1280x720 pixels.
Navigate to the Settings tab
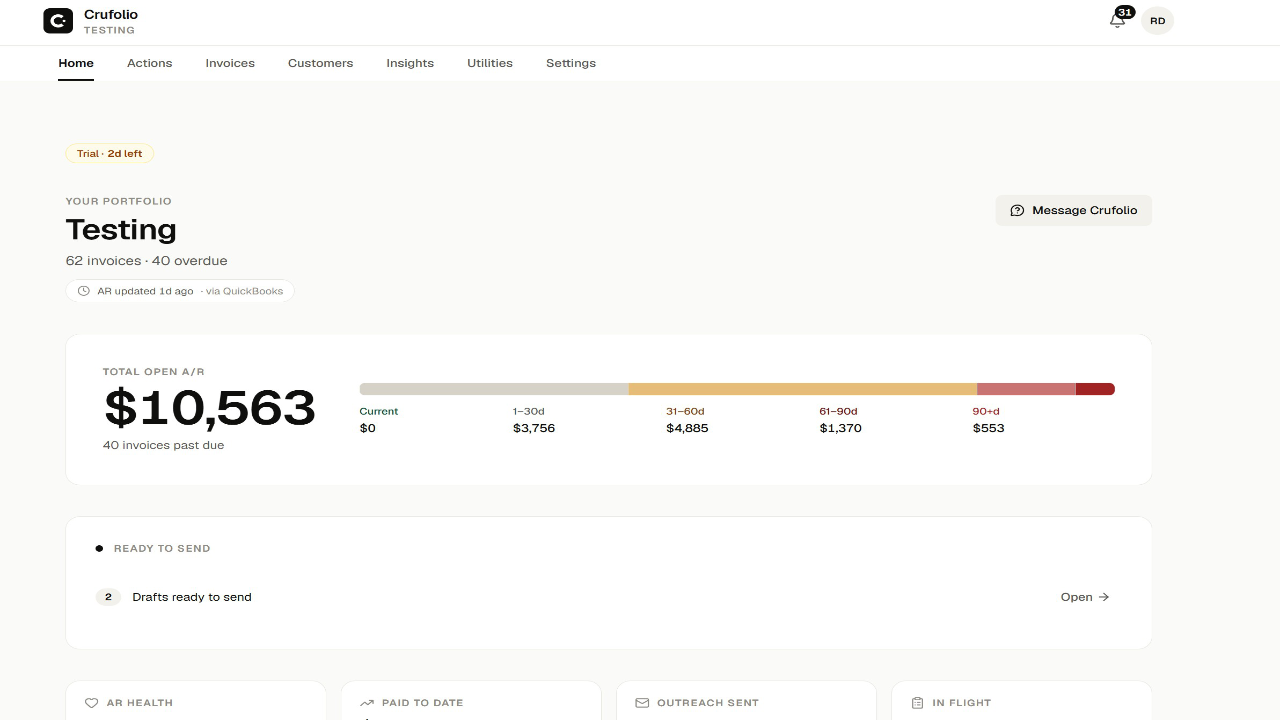[x=571, y=63]
